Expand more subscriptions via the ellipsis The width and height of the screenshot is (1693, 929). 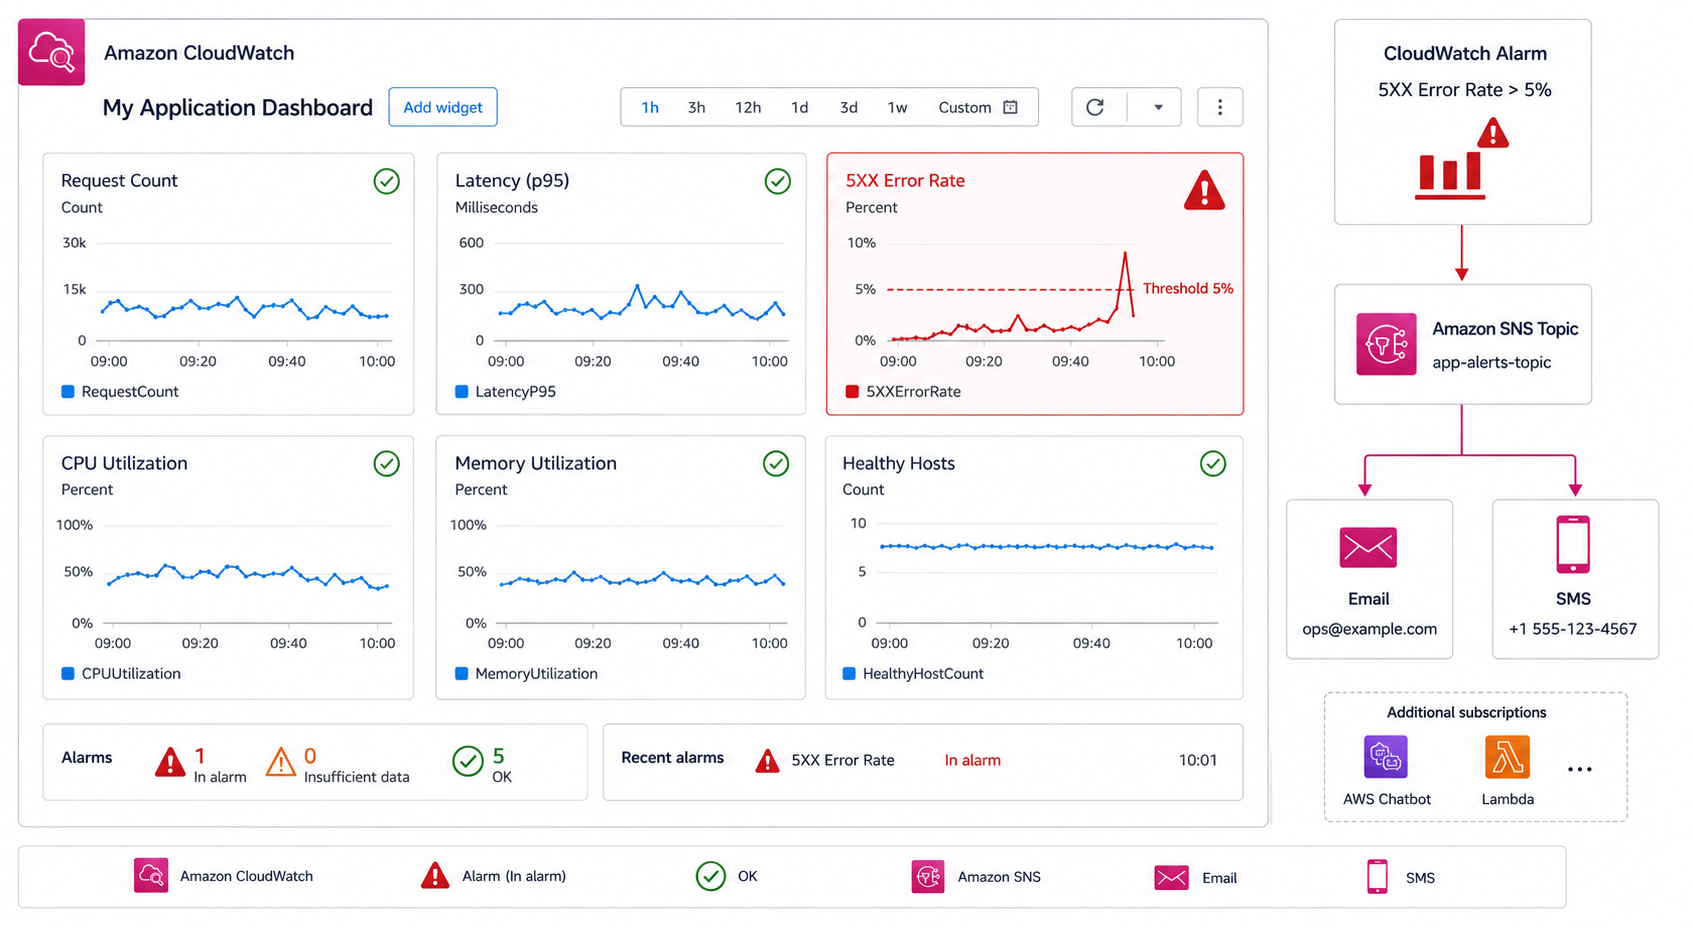pyautogui.click(x=1580, y=769)
